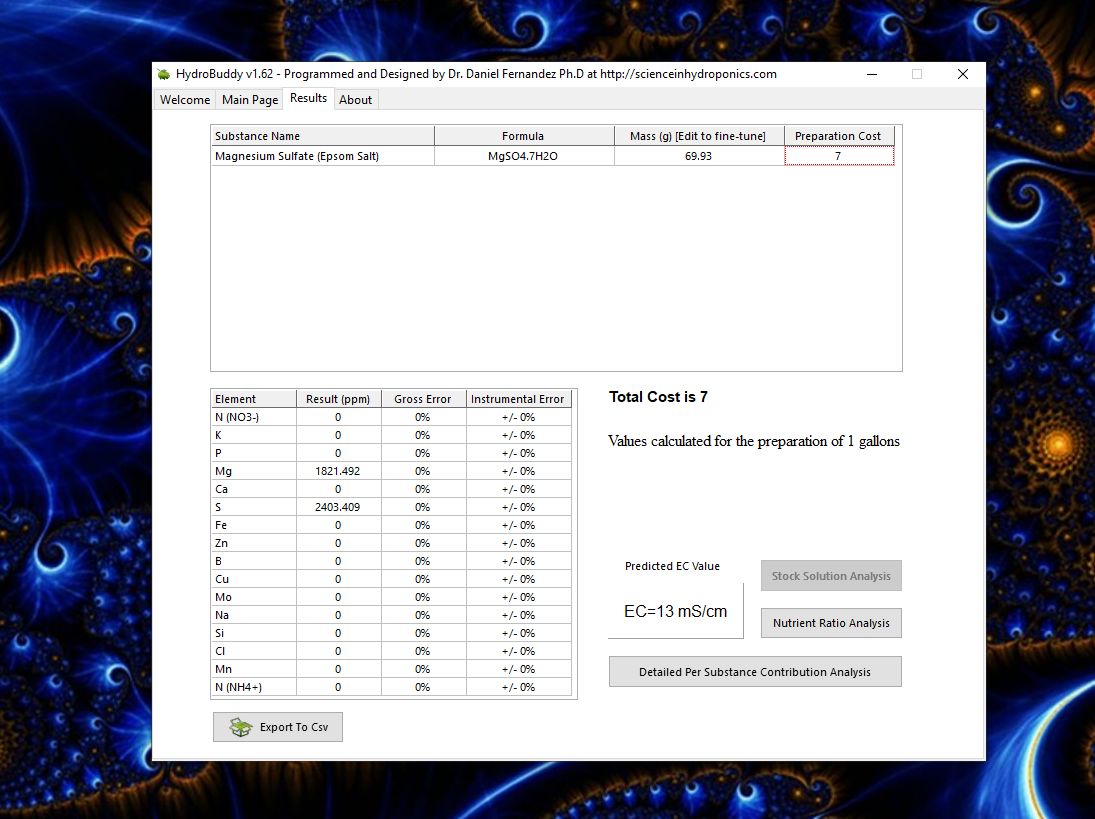
Task: Click the Export To Csv box icon
Action: 240,727
